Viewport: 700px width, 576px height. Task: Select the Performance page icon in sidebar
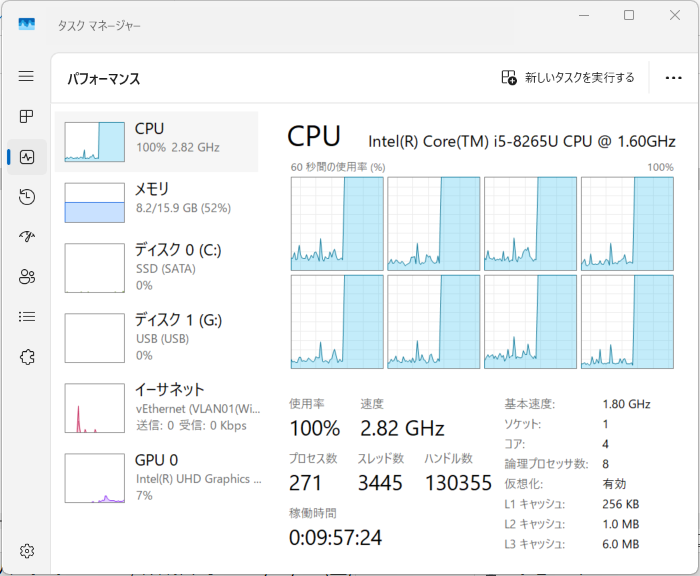coord(27,157)
